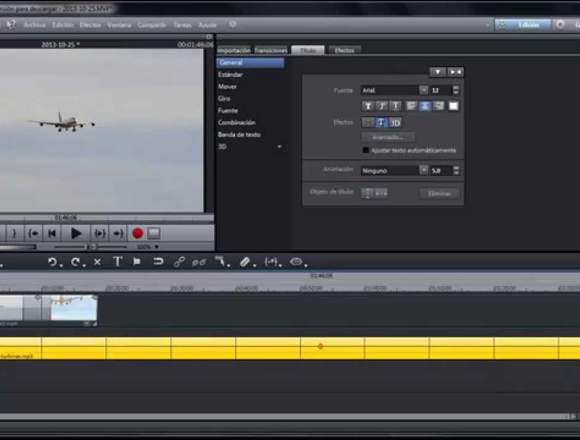The height and width of the screenshot is (440, 580).
Task: Switch to the Efectos tab in media pool
Action: click(344, 50)
